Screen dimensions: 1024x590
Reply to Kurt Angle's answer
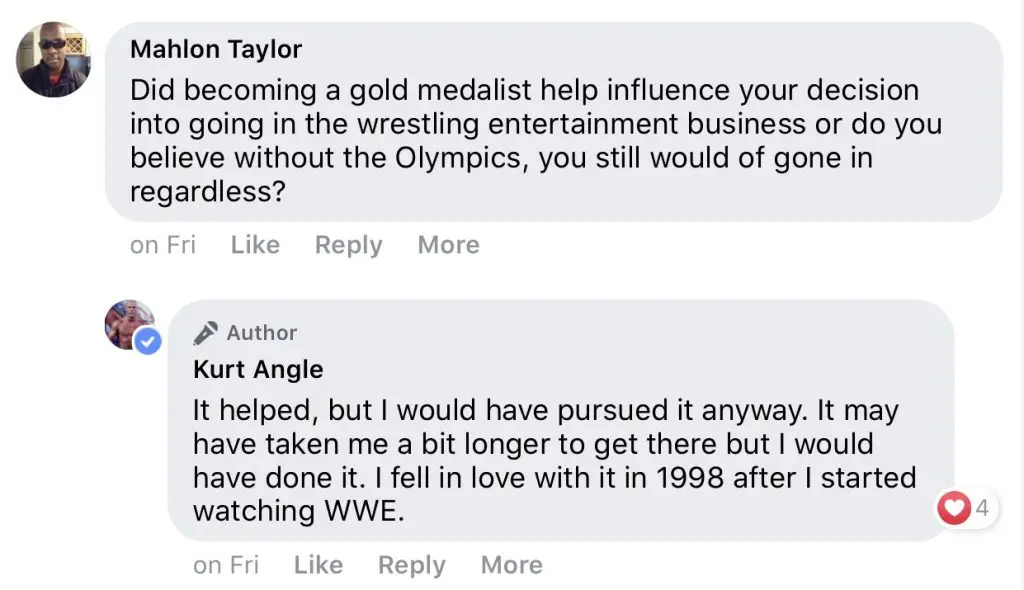(411, 565)
